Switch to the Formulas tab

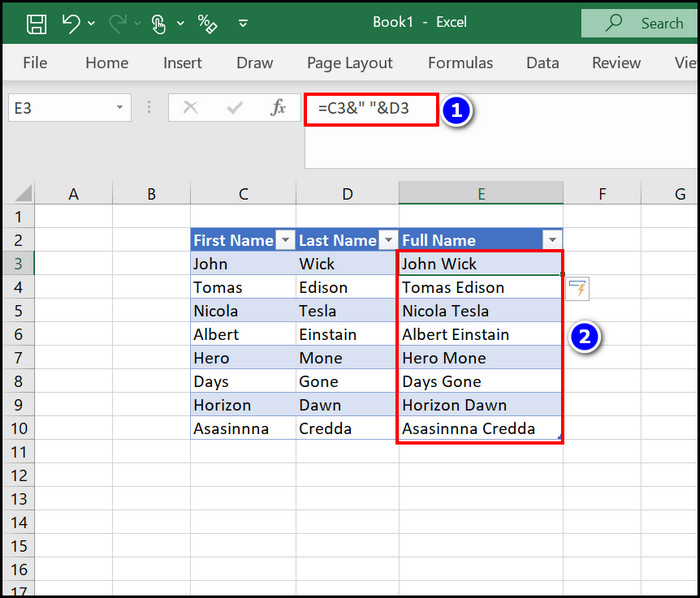point(460,62)
